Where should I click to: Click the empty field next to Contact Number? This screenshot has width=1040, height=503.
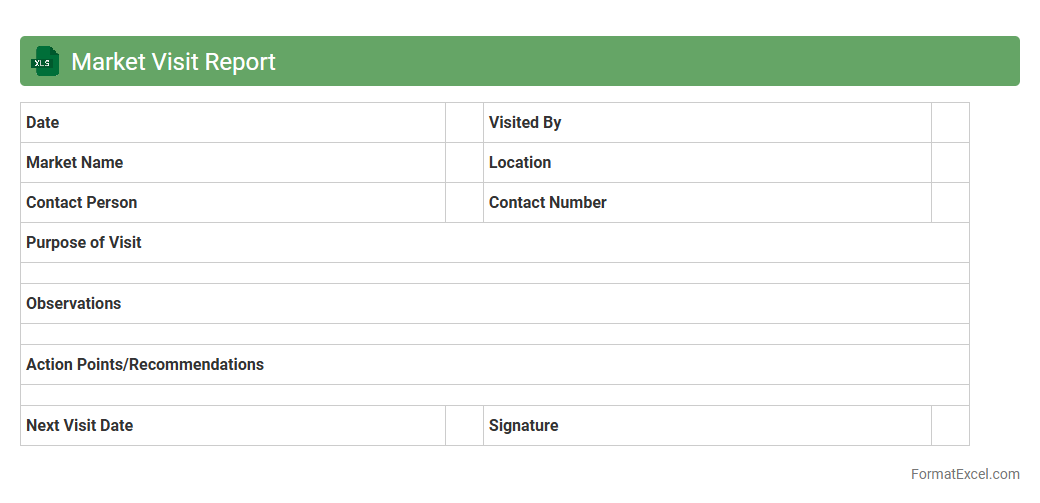[x=950, y=203]
